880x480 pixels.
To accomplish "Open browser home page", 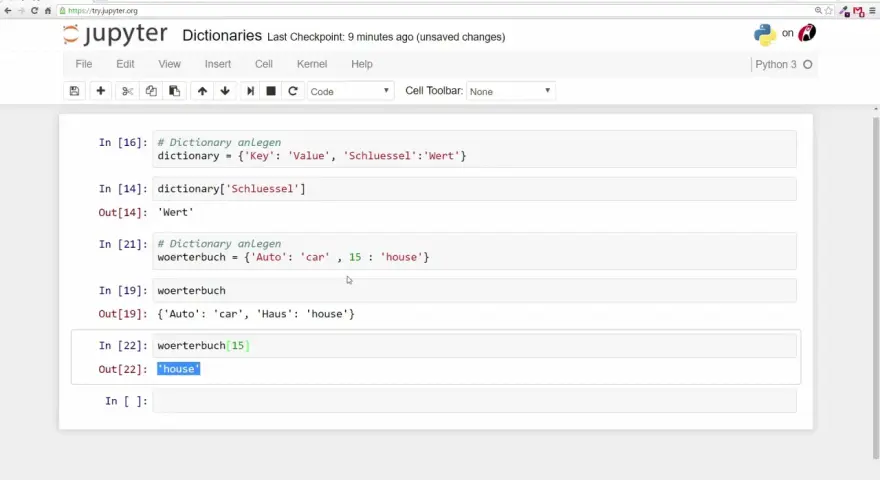I will 48,11.
